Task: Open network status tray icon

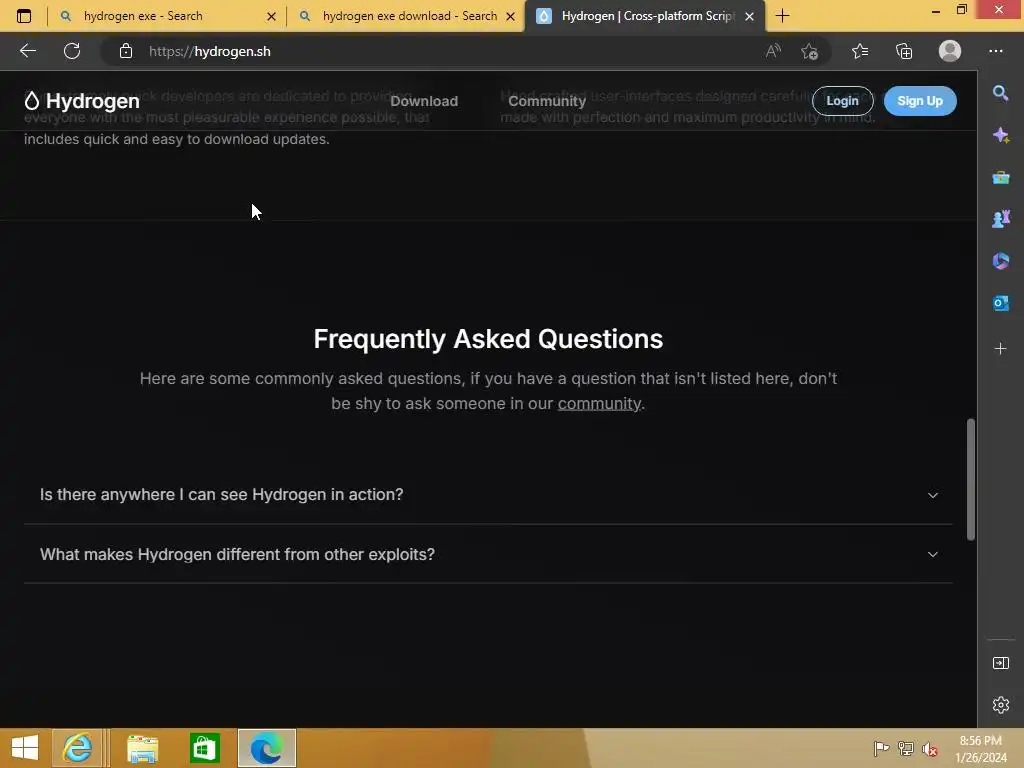Action: point(905,748)
